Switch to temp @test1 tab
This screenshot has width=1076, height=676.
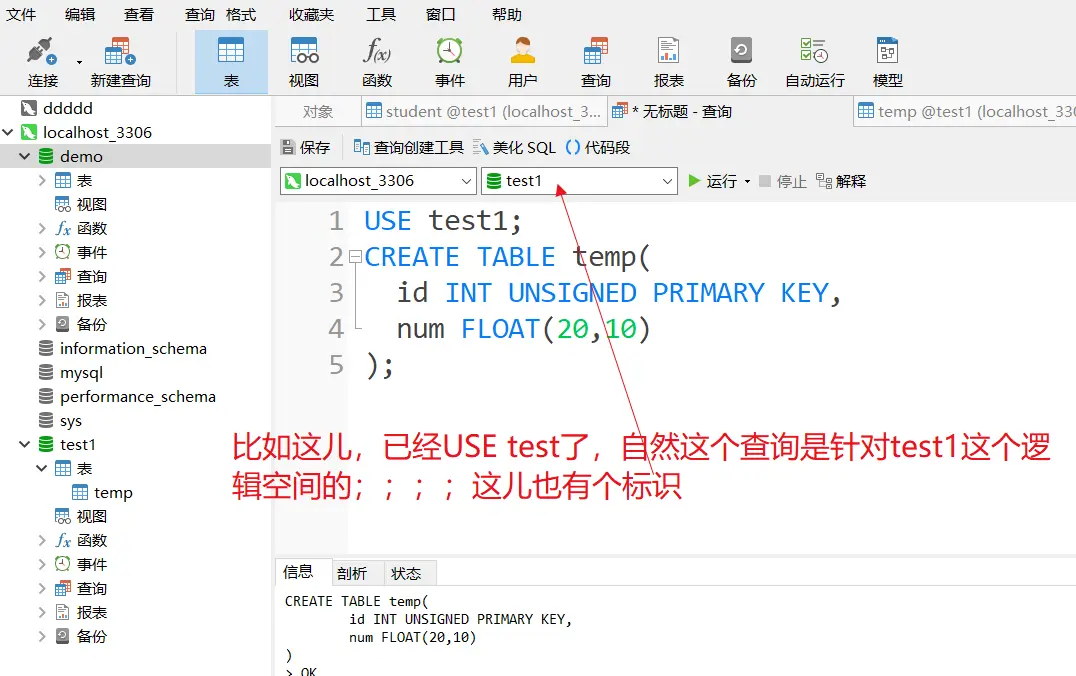(x=965, y=112)
